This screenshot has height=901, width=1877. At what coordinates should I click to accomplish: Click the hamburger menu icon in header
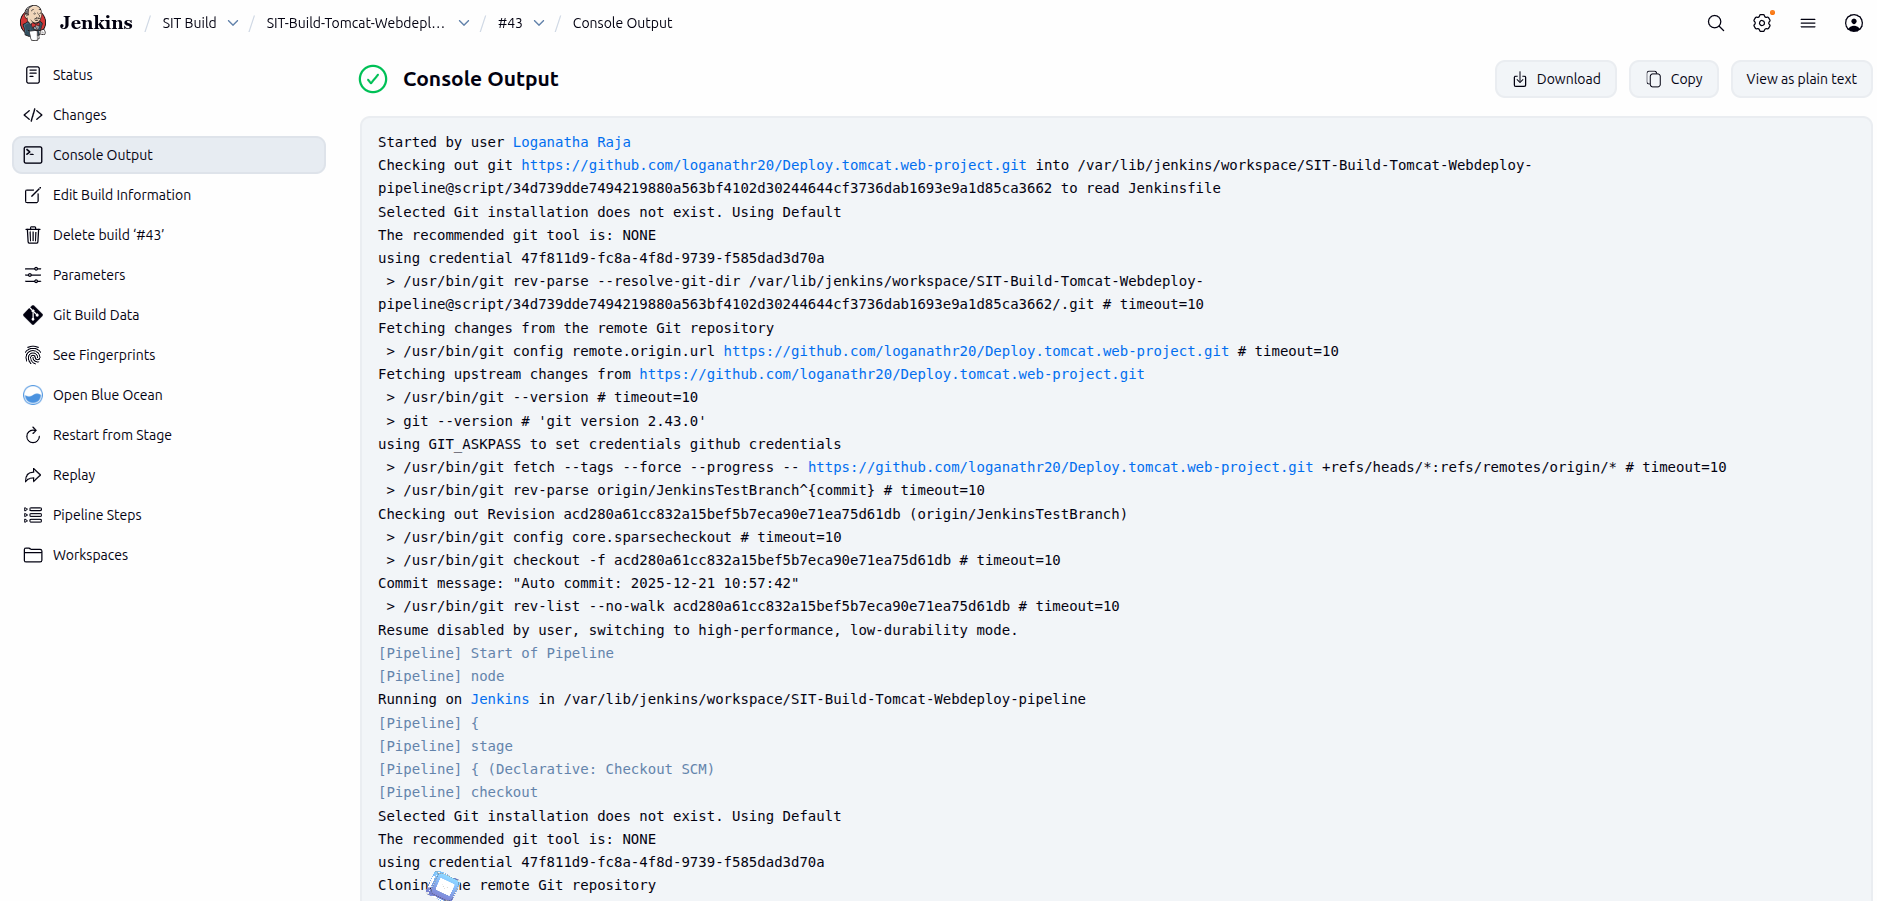coord(1807,23)
